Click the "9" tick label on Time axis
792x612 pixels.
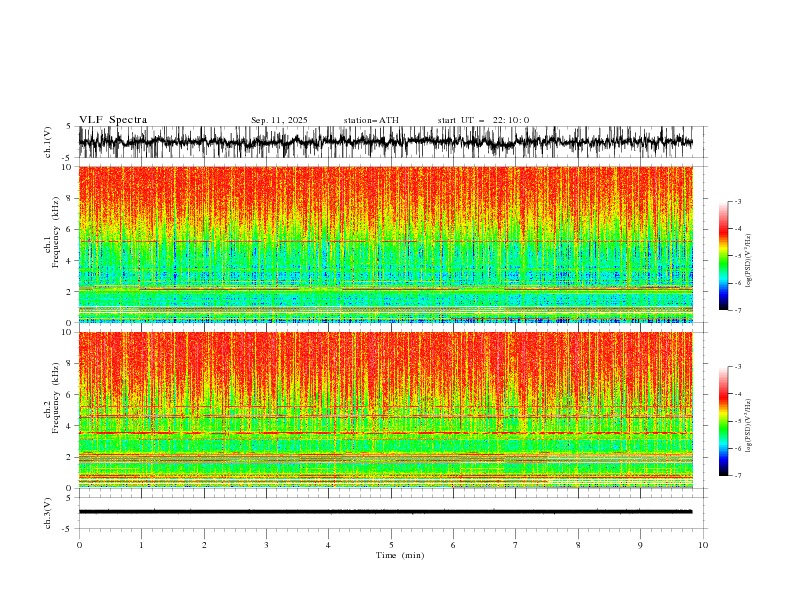pos(640,545)
